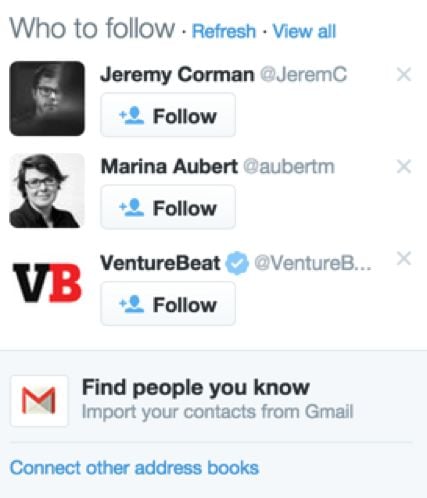Dismiss the VentureBeat suggestion
The height and width of the screenshot is (498, 427).
click(404, 258)
